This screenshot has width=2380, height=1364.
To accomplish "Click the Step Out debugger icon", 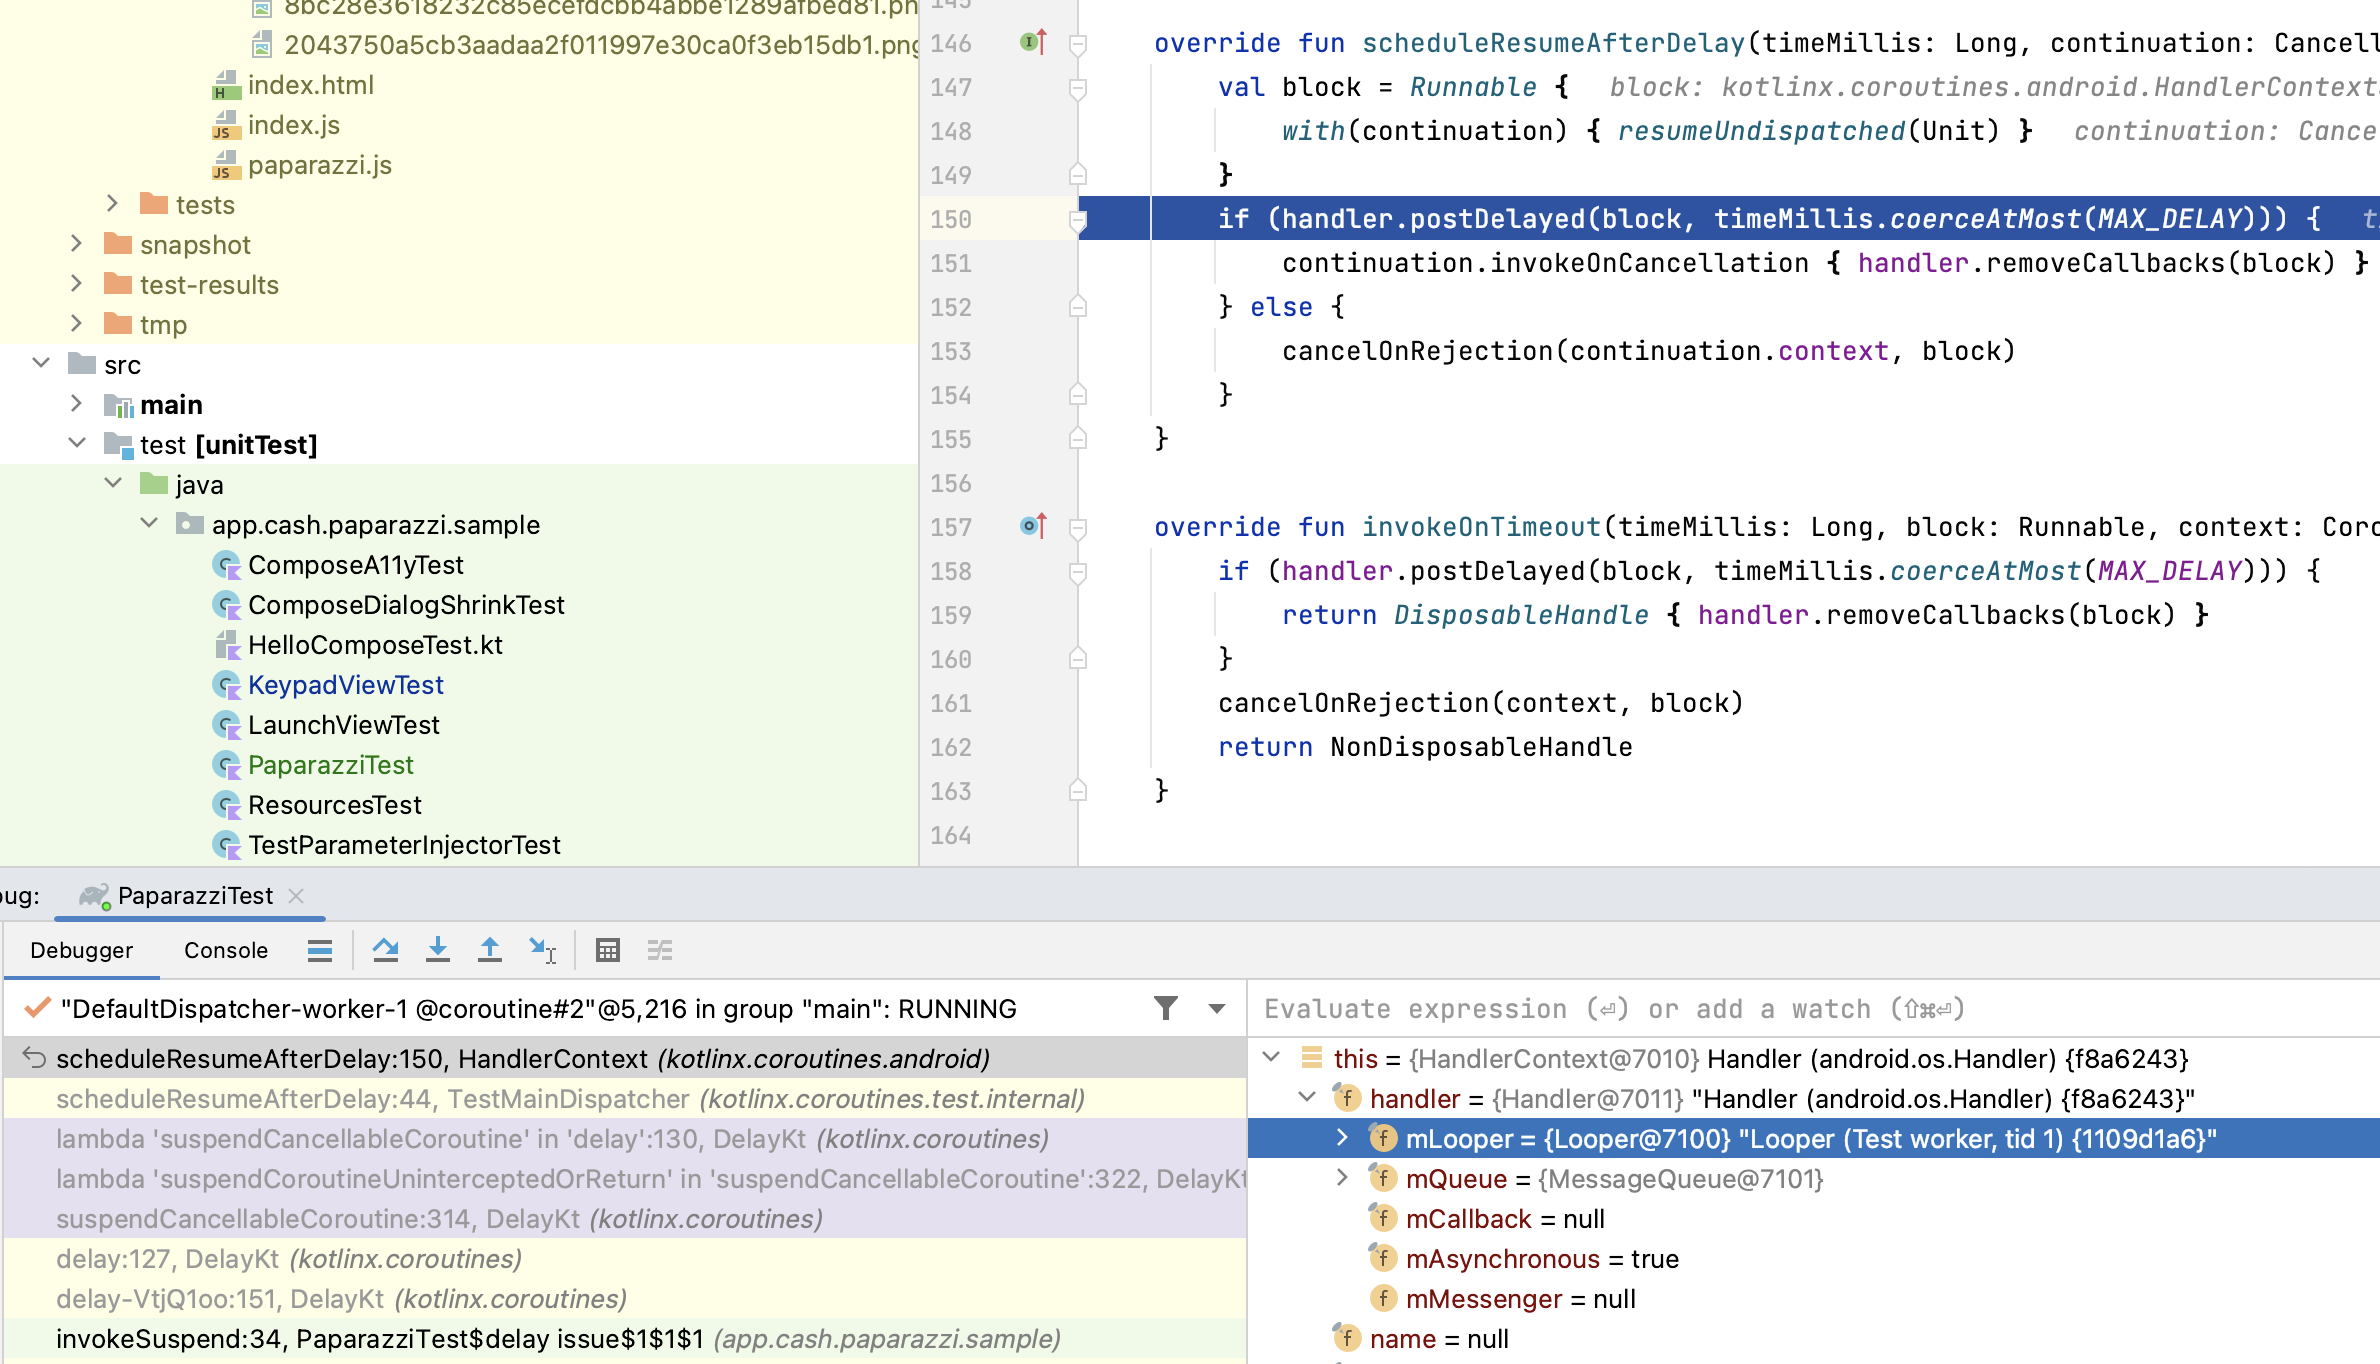I will pyautogui.click(x=489, y=949).
